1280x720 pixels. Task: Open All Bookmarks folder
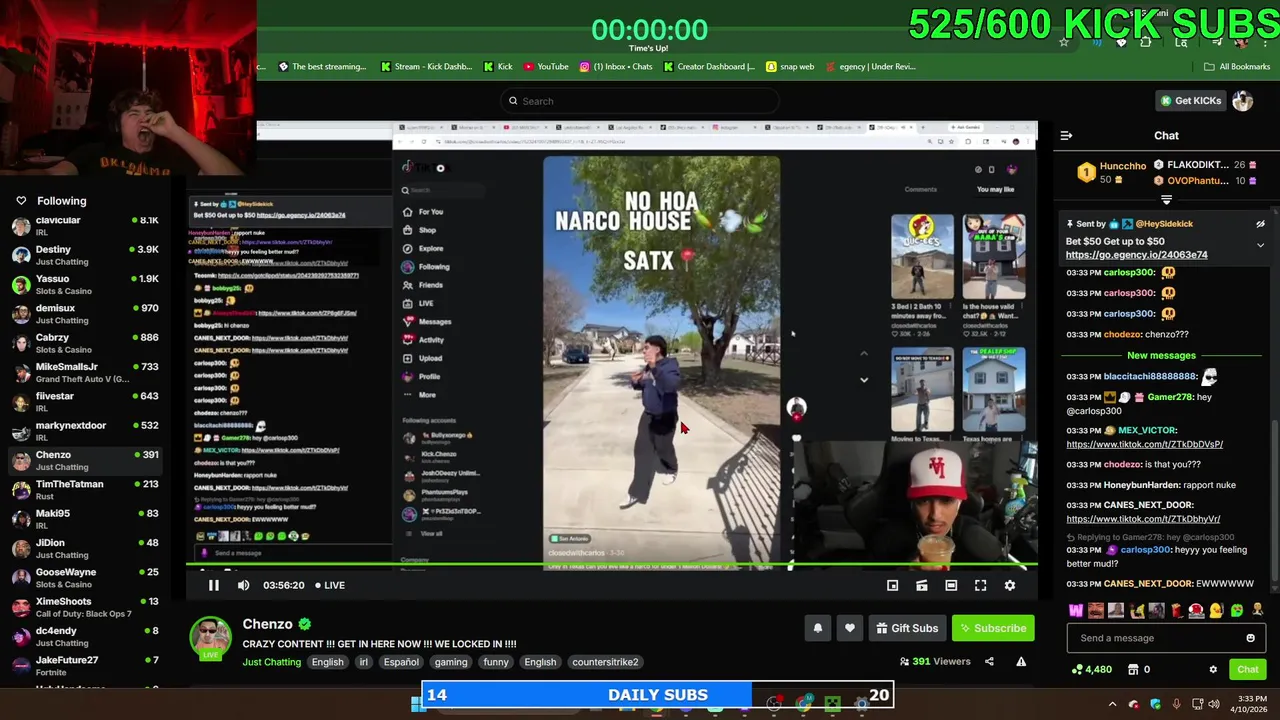point(1237,67)
